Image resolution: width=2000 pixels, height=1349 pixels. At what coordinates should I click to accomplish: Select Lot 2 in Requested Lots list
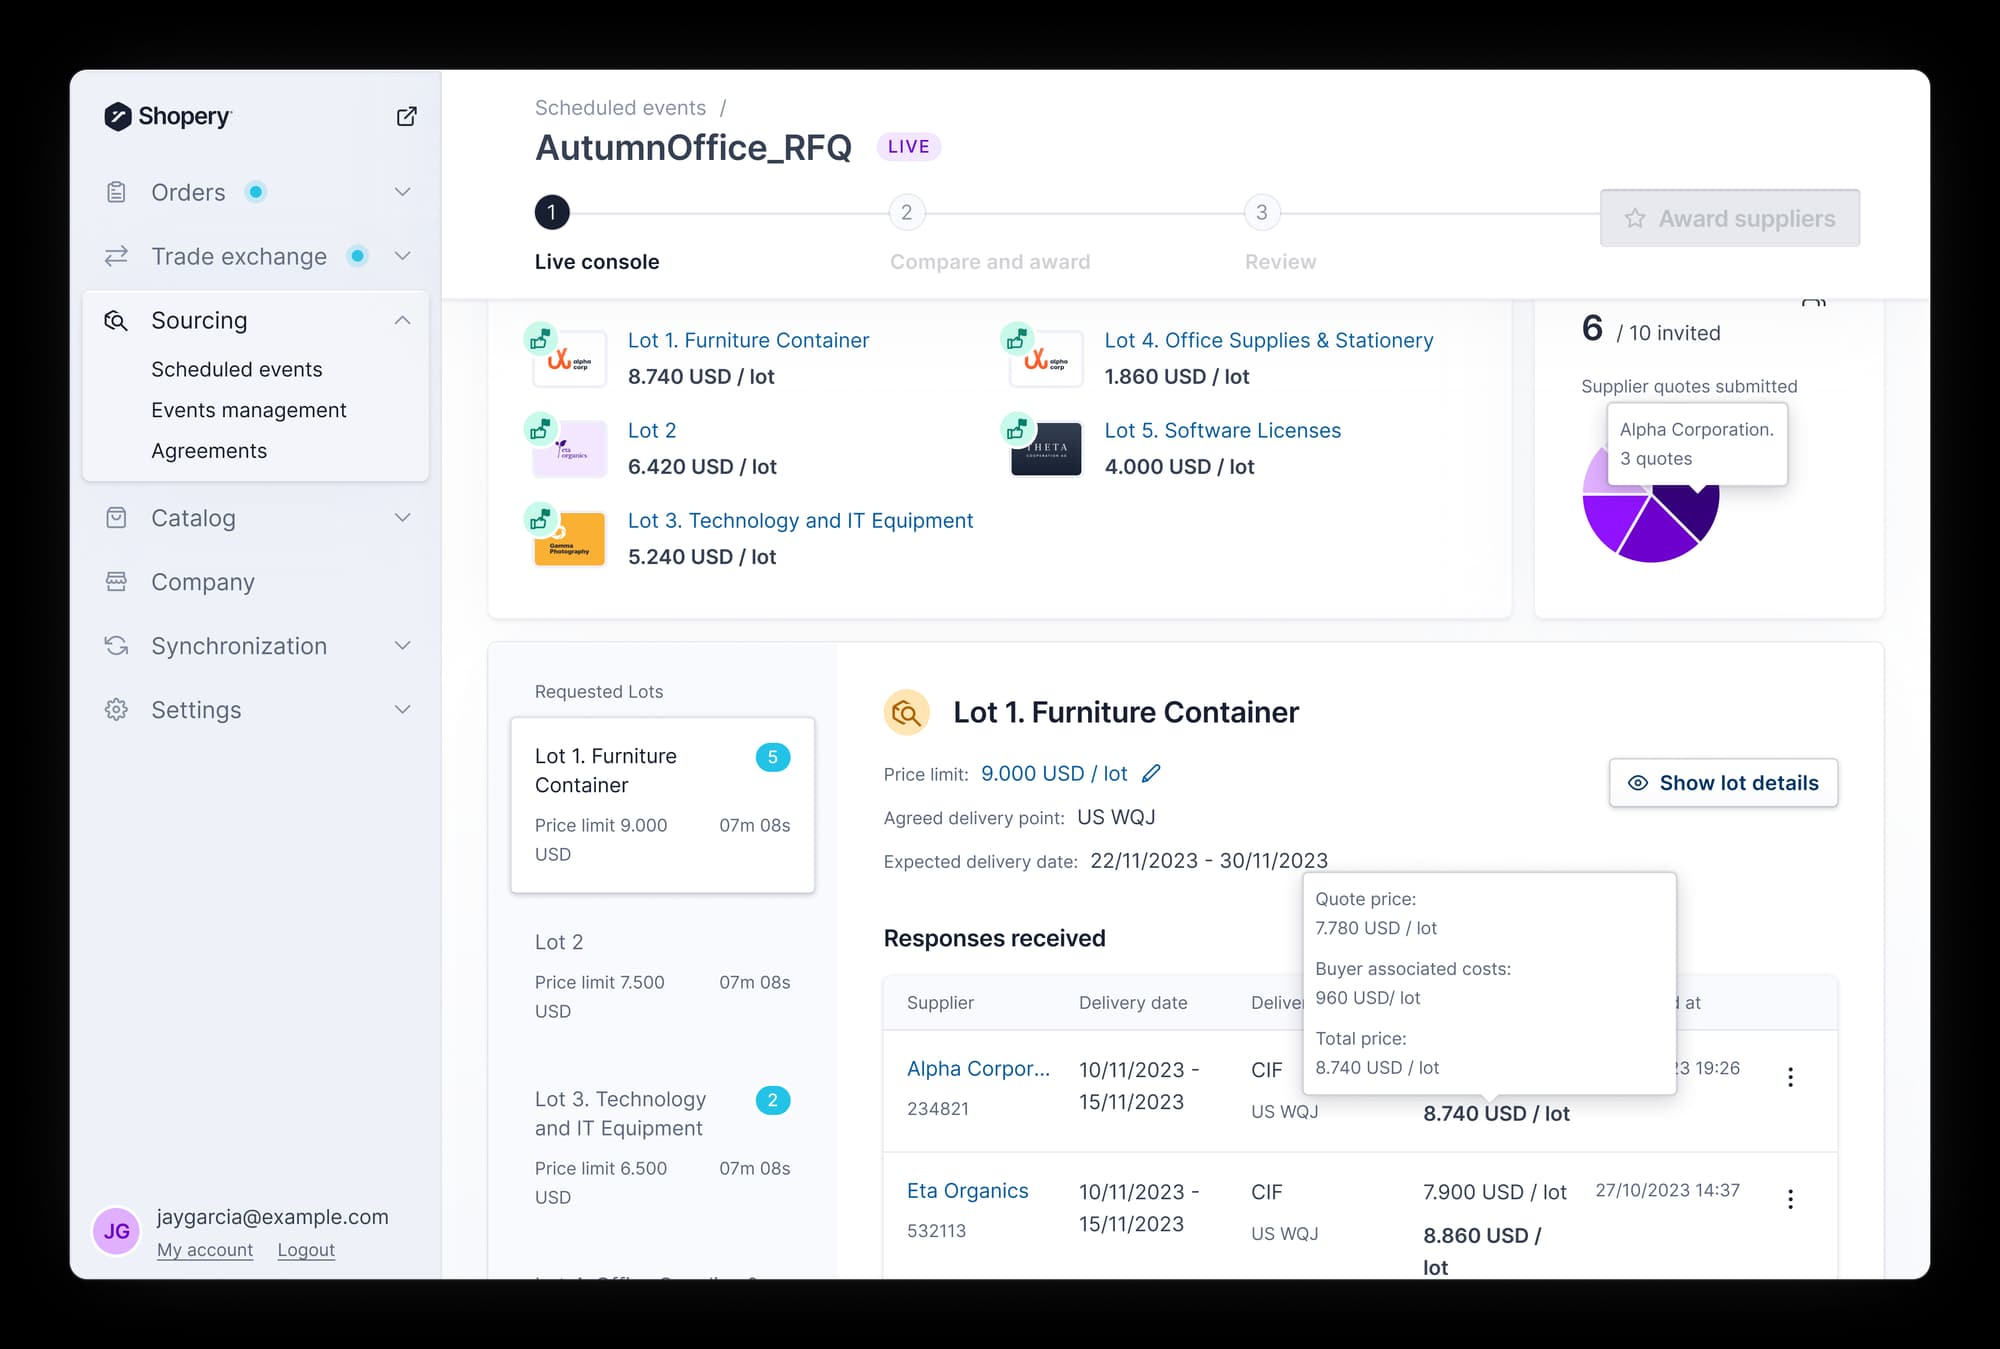661,975
